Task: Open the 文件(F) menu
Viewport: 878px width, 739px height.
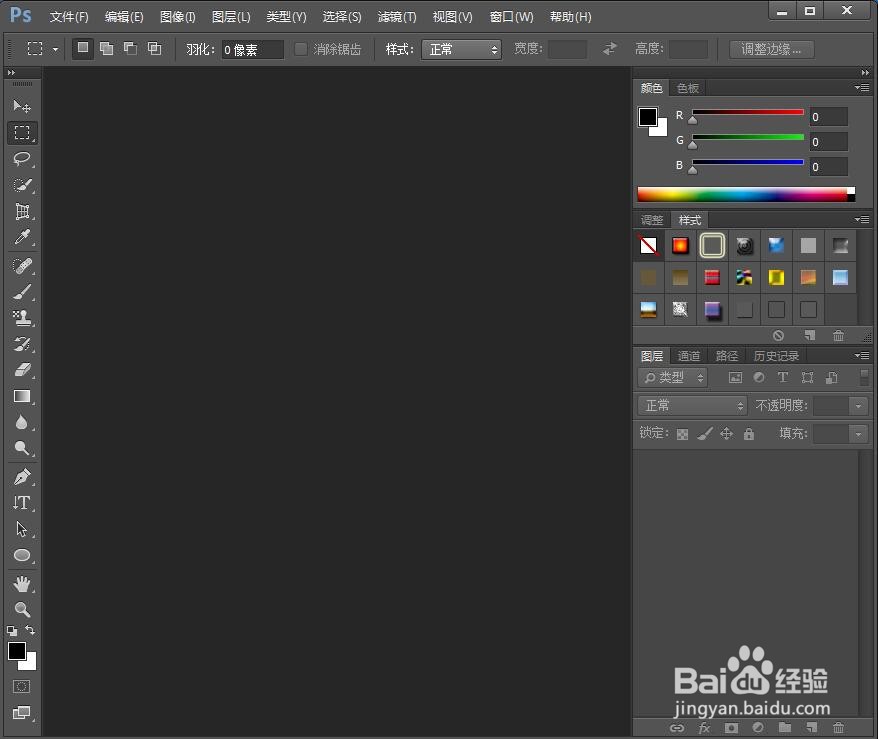Action: pyautogui.click(x=69, y=17)
